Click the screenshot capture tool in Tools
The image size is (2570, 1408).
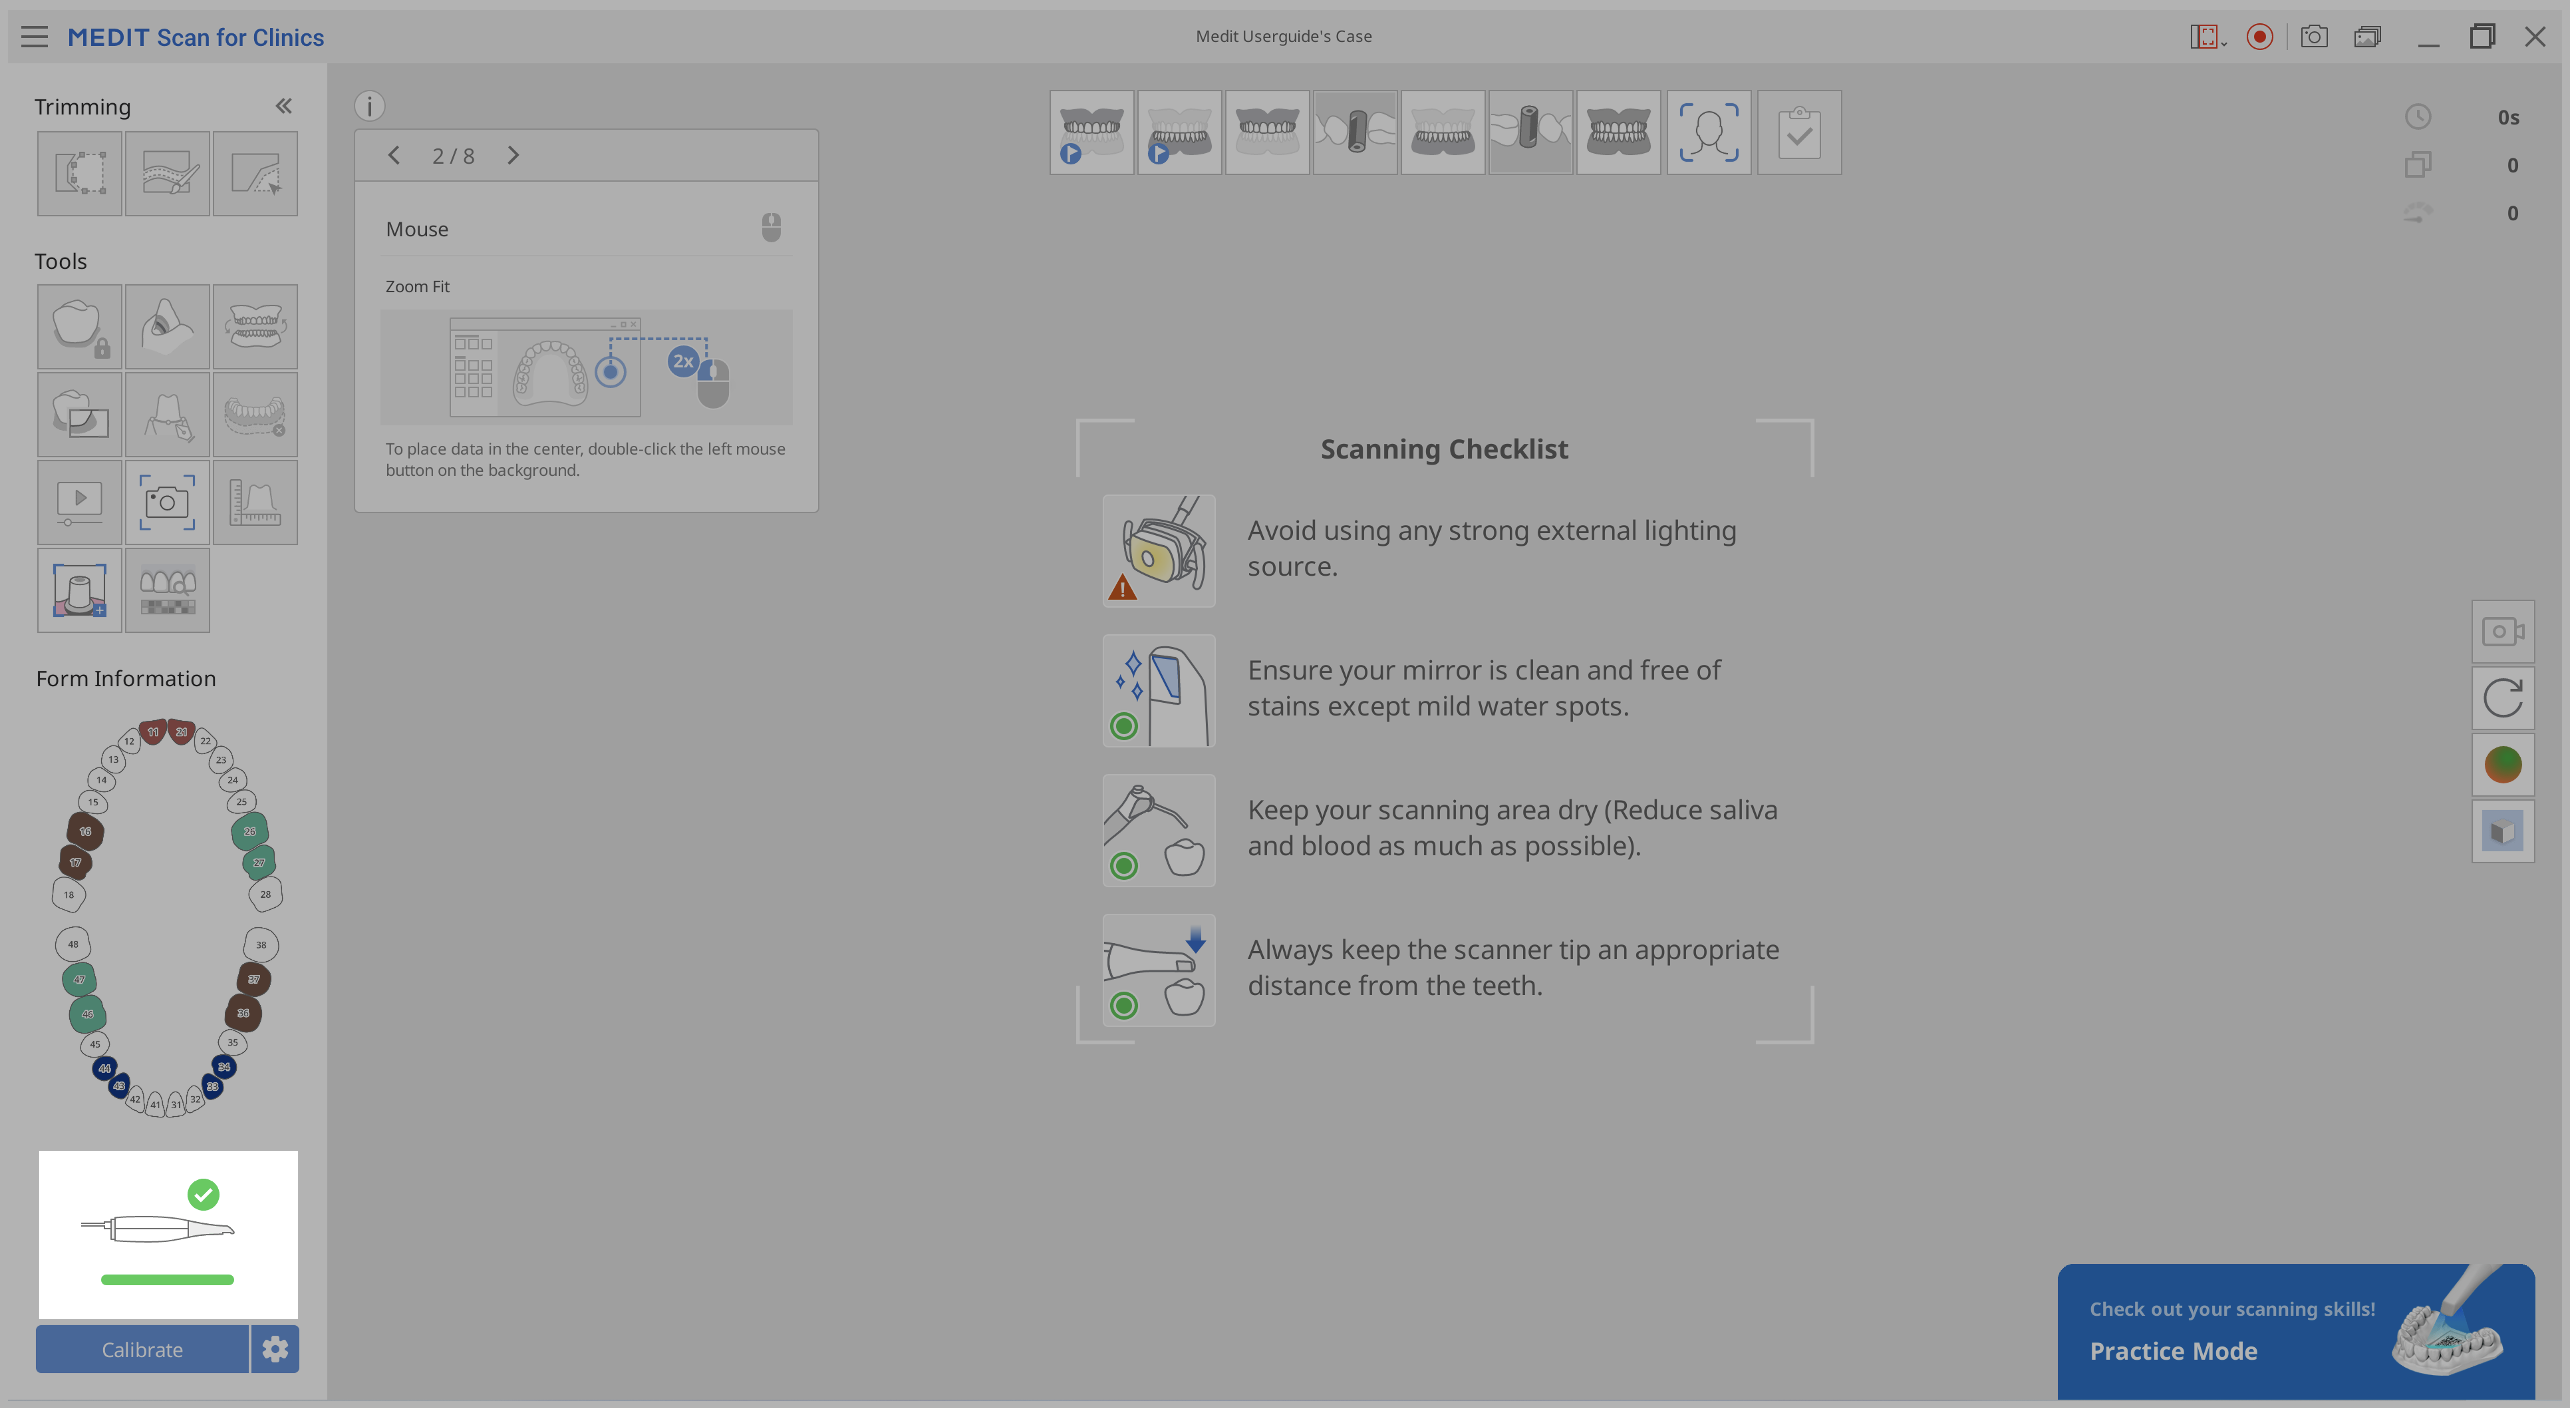(x=167, y=502)
